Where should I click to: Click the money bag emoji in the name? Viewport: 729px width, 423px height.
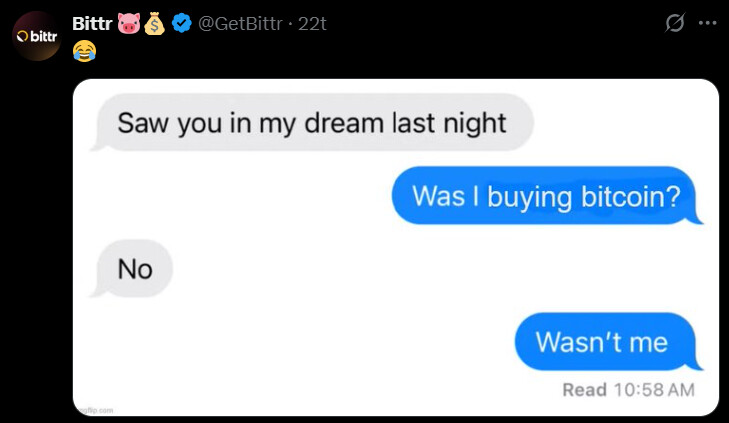click(154, 23)
